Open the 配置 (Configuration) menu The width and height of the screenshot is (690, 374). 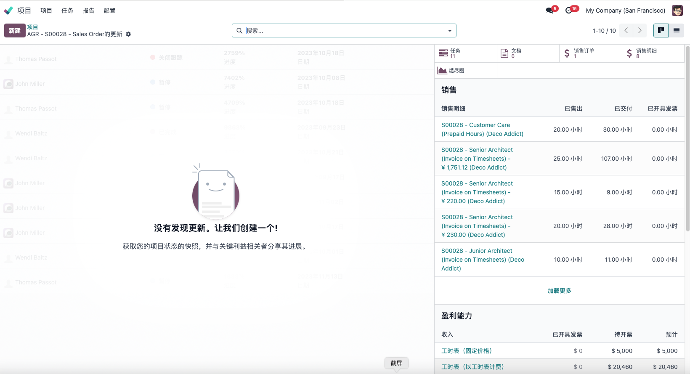(x=110, y=11)
